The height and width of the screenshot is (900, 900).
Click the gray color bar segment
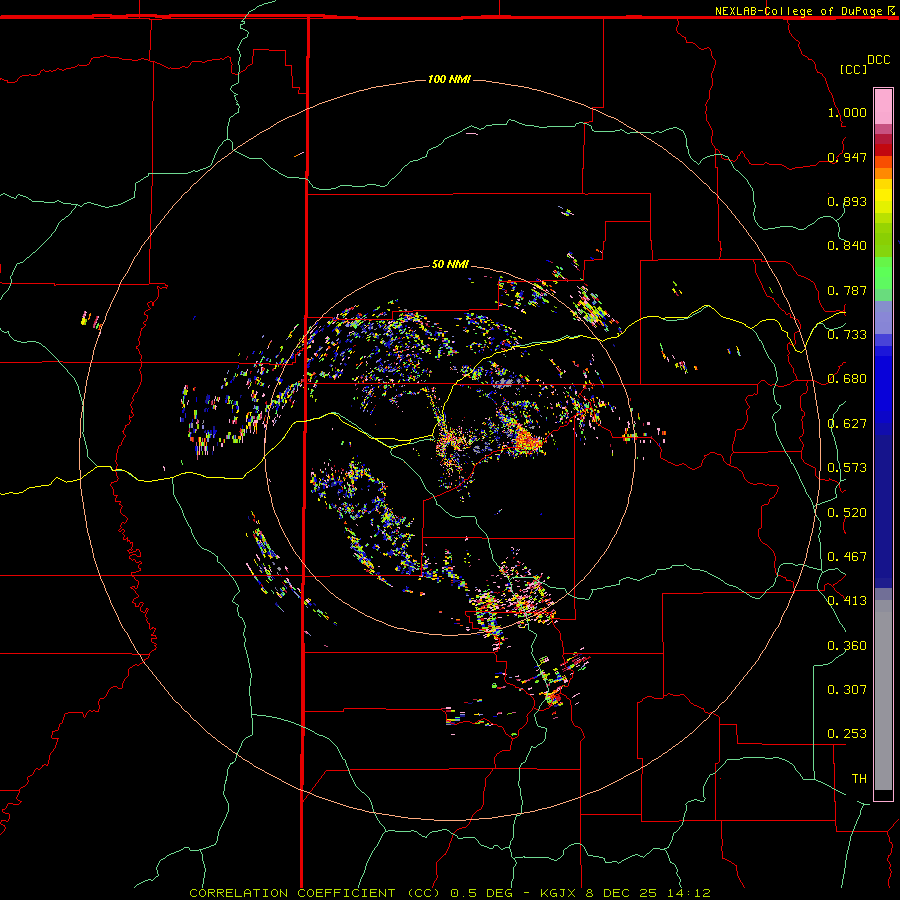(x=883, y=695)
